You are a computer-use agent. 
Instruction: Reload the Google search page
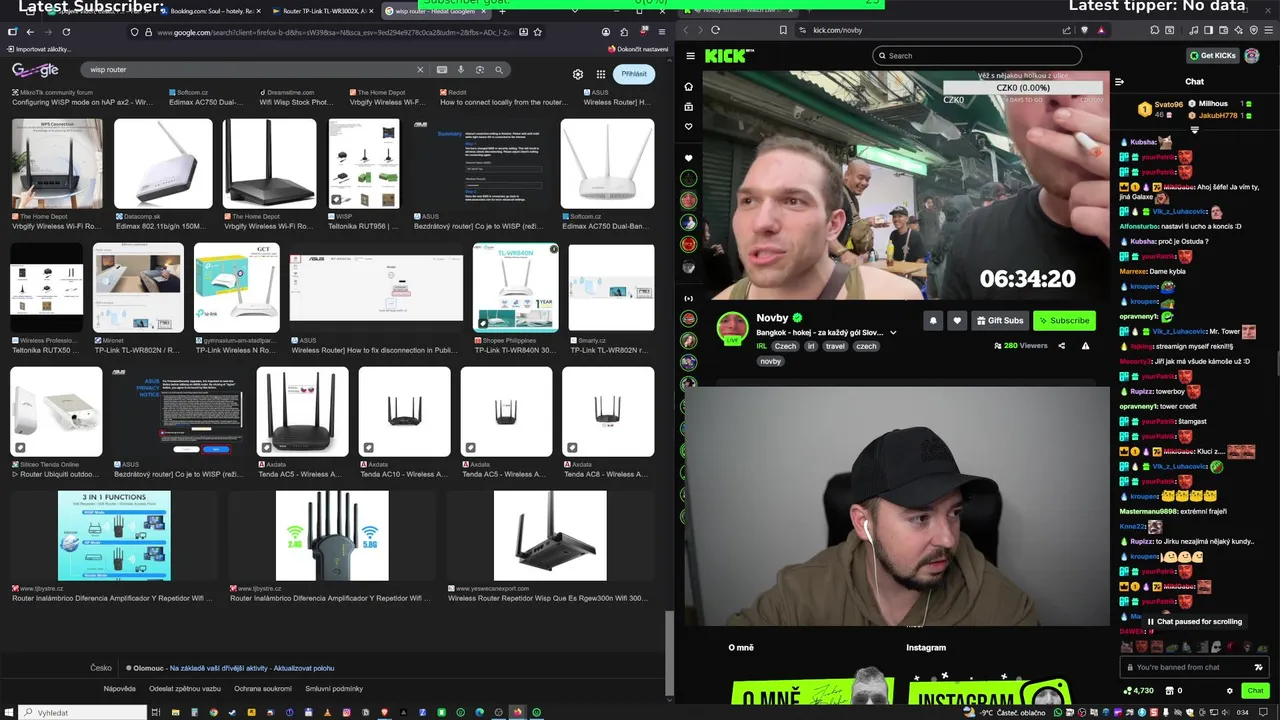(x=66, y=32)
